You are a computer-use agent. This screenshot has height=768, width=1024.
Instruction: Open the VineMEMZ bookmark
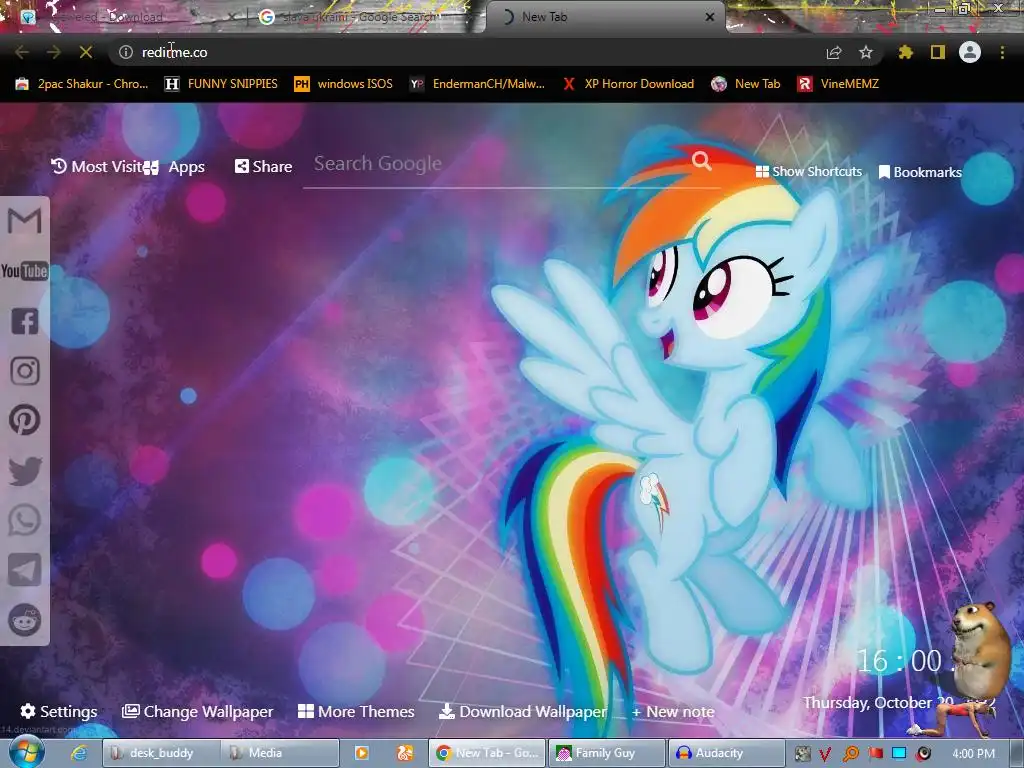coord(838,84)
